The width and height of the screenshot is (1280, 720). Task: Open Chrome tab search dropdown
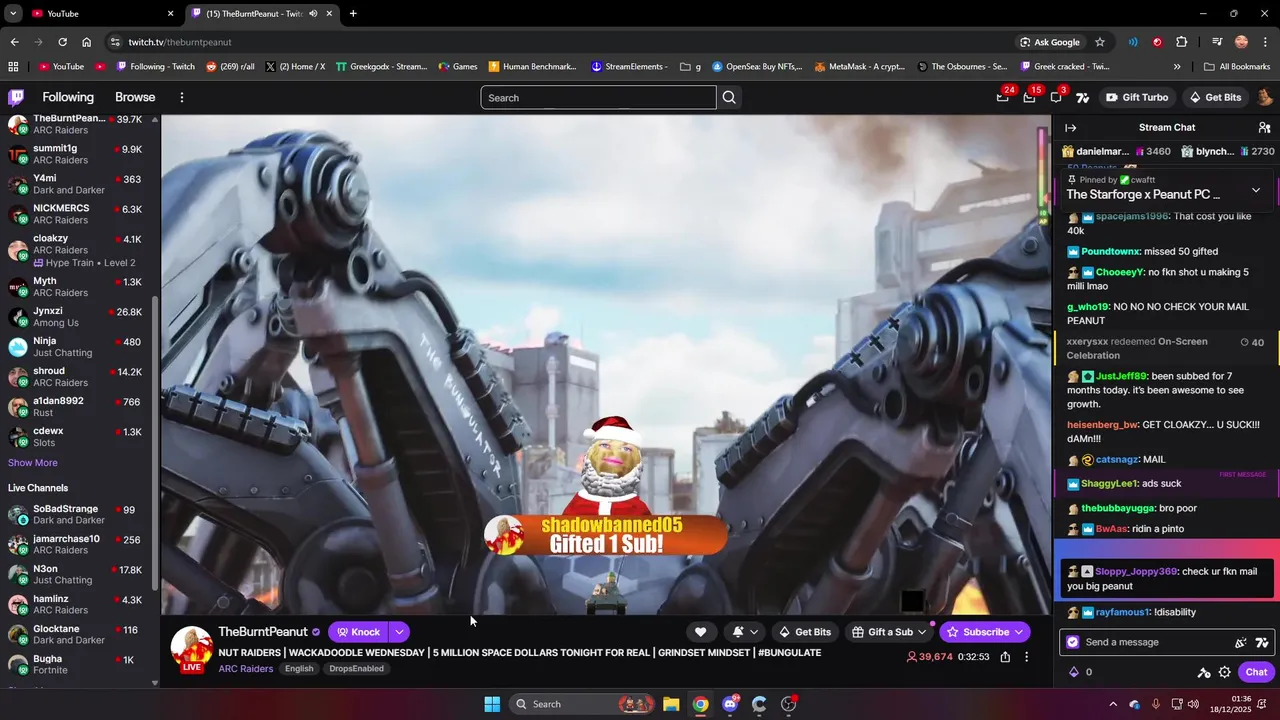(13, 14)
